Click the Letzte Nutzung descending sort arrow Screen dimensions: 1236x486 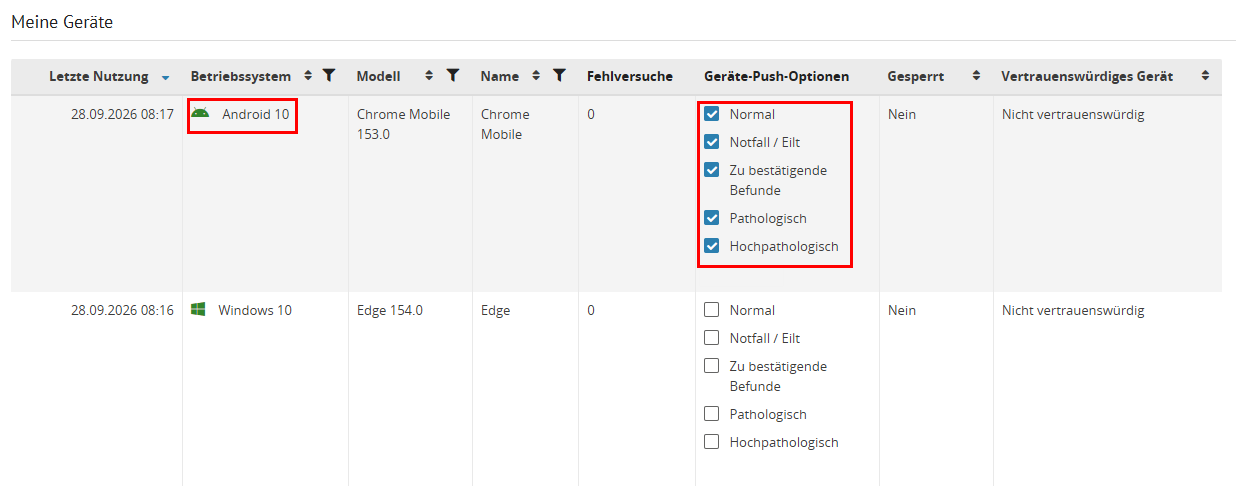pos(165,77)
